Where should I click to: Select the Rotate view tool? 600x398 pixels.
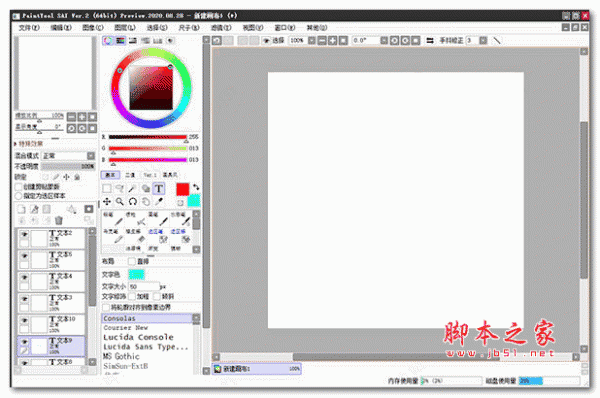pyautogui.click(x=132, y=202)
